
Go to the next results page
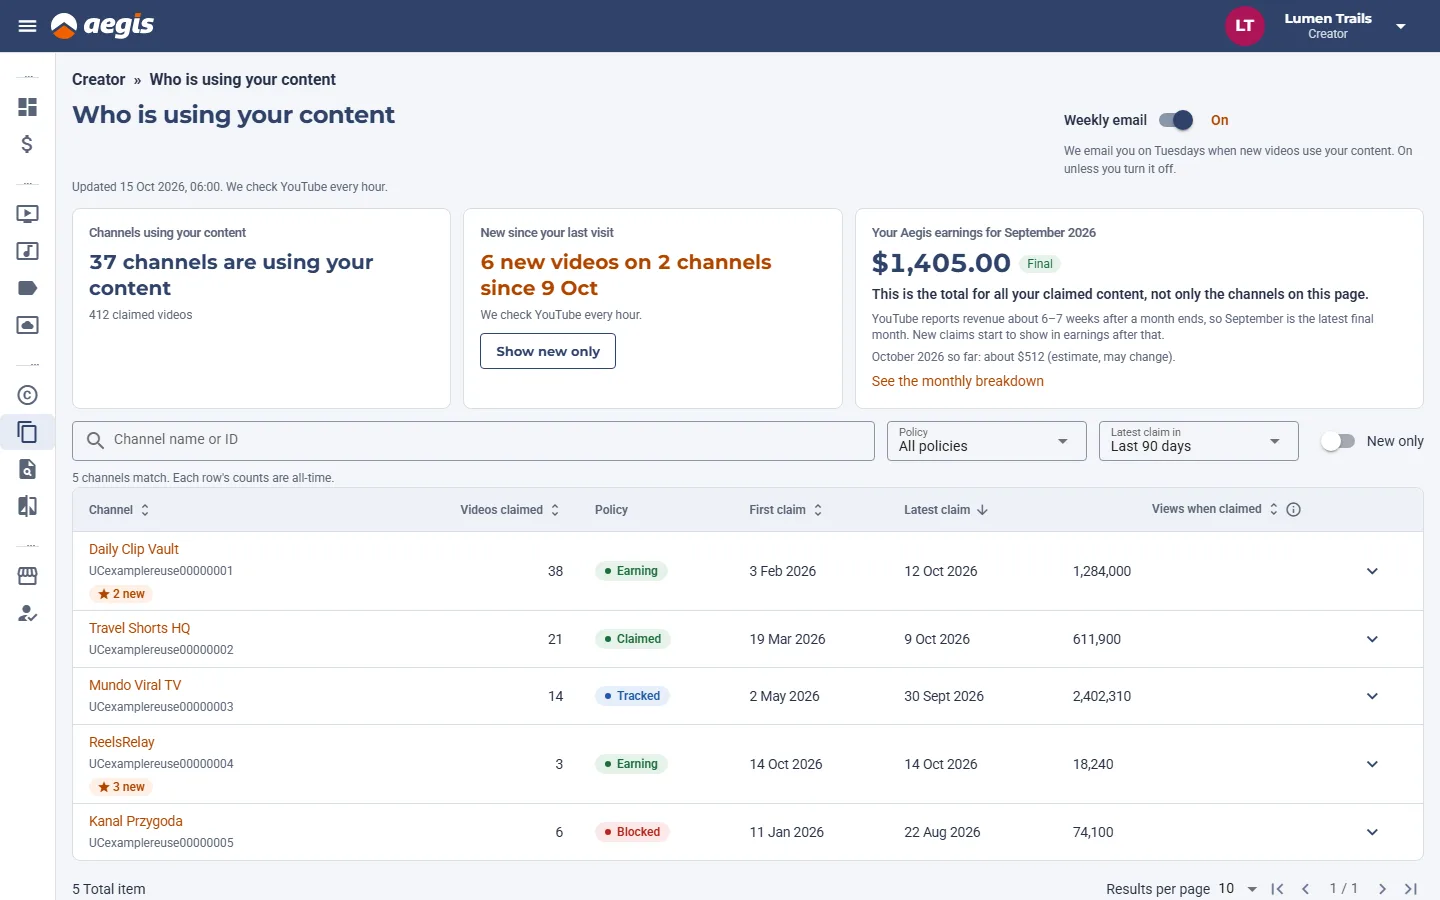[x=1382, y=889]
